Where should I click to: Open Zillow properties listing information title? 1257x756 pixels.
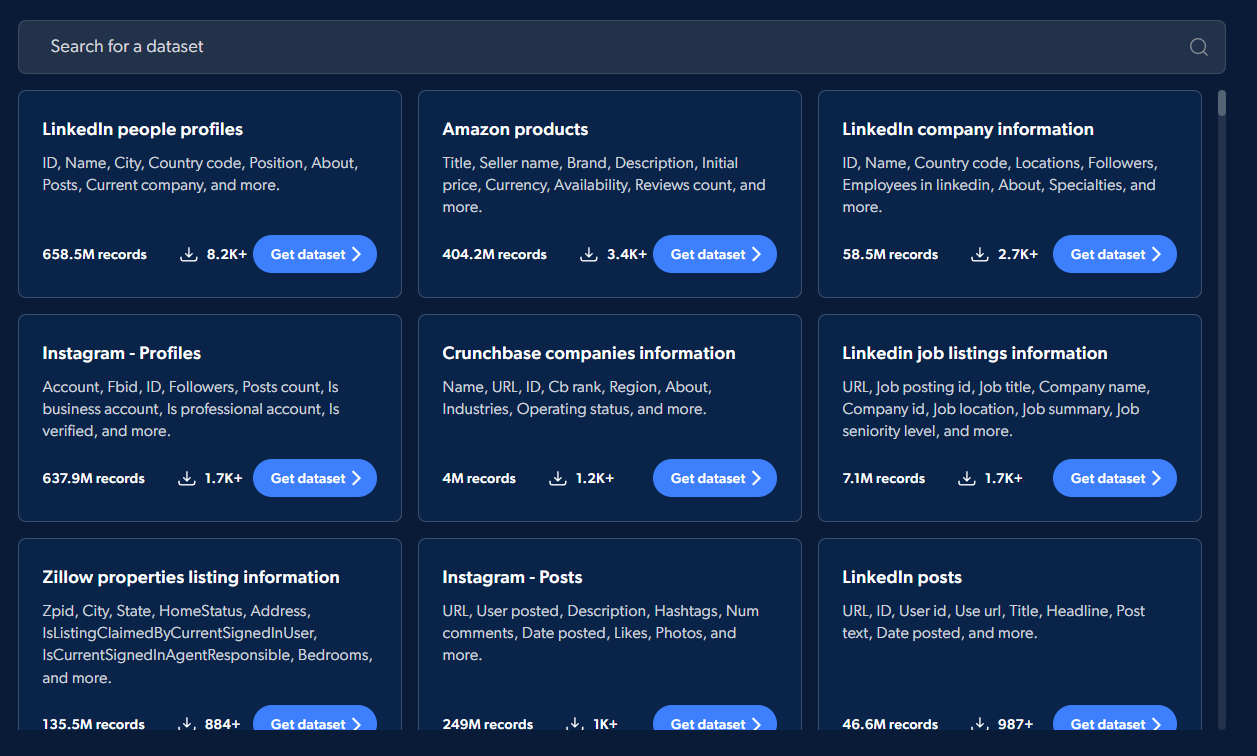point(191,577)
